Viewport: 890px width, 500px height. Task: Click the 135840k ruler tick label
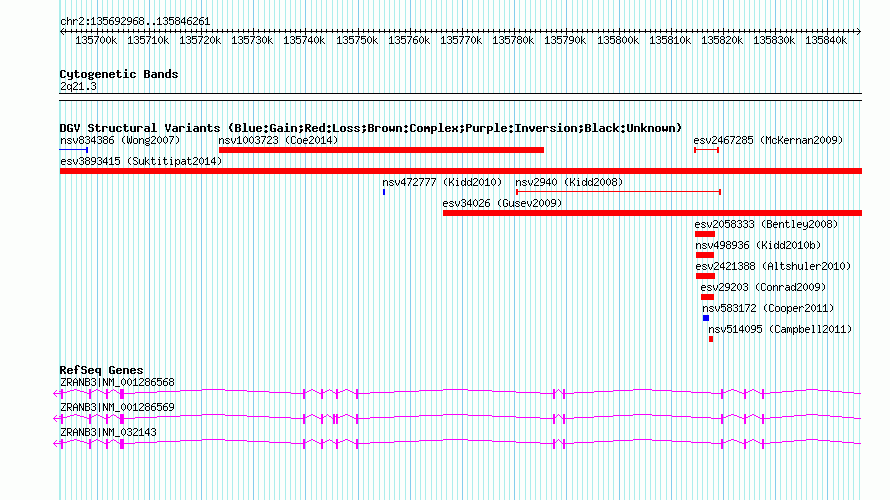(x=826, y=40)
